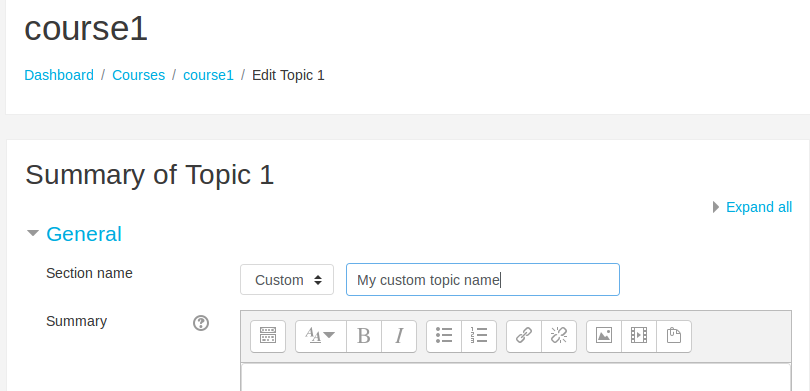Open help for the Summary field
Screen dimensions: 810x391
point(201,323)
